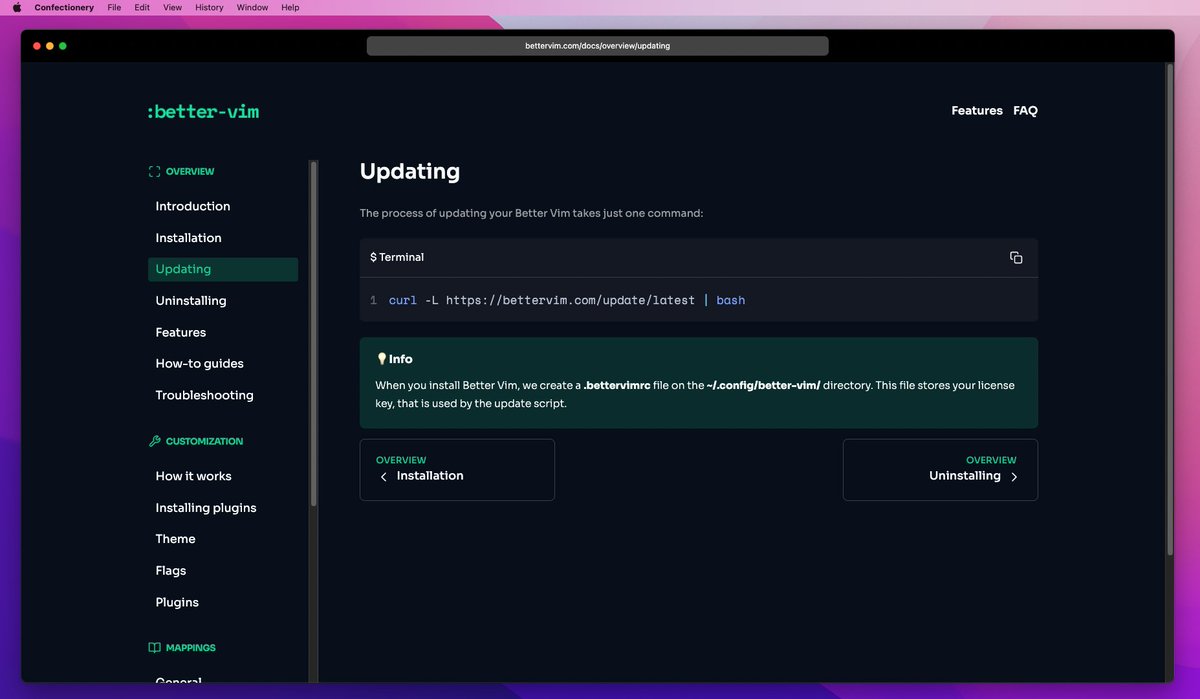Click the Customization wrench icon
Screen dimensions: 1200x699
click(x=154, y=441)
